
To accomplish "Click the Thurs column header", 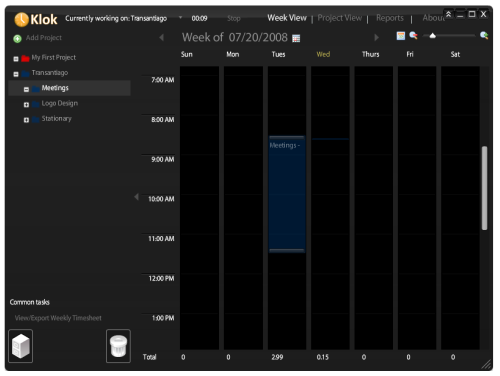I will click(371, 54).
